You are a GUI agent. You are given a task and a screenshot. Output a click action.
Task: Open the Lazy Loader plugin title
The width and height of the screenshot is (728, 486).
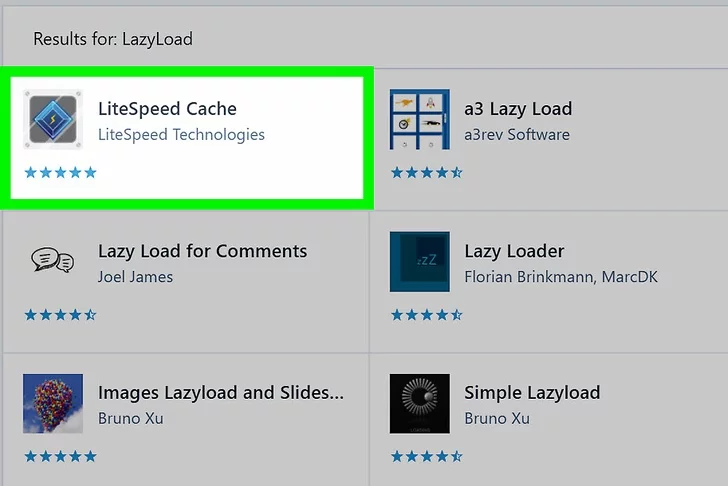pos(514,251)
